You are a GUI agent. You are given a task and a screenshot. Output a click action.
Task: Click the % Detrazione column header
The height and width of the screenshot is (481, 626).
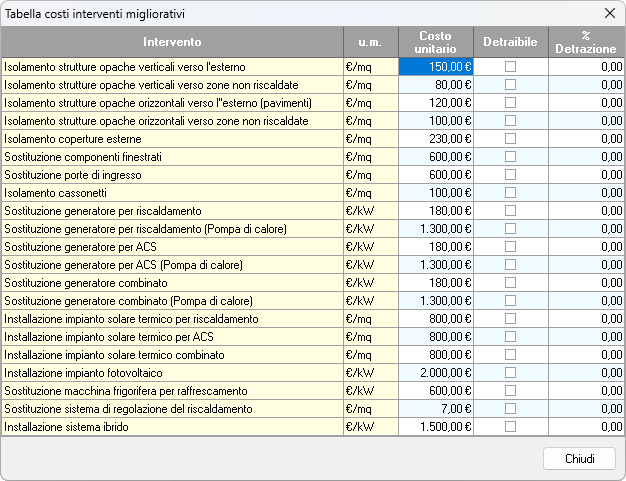tap(586, 42)
